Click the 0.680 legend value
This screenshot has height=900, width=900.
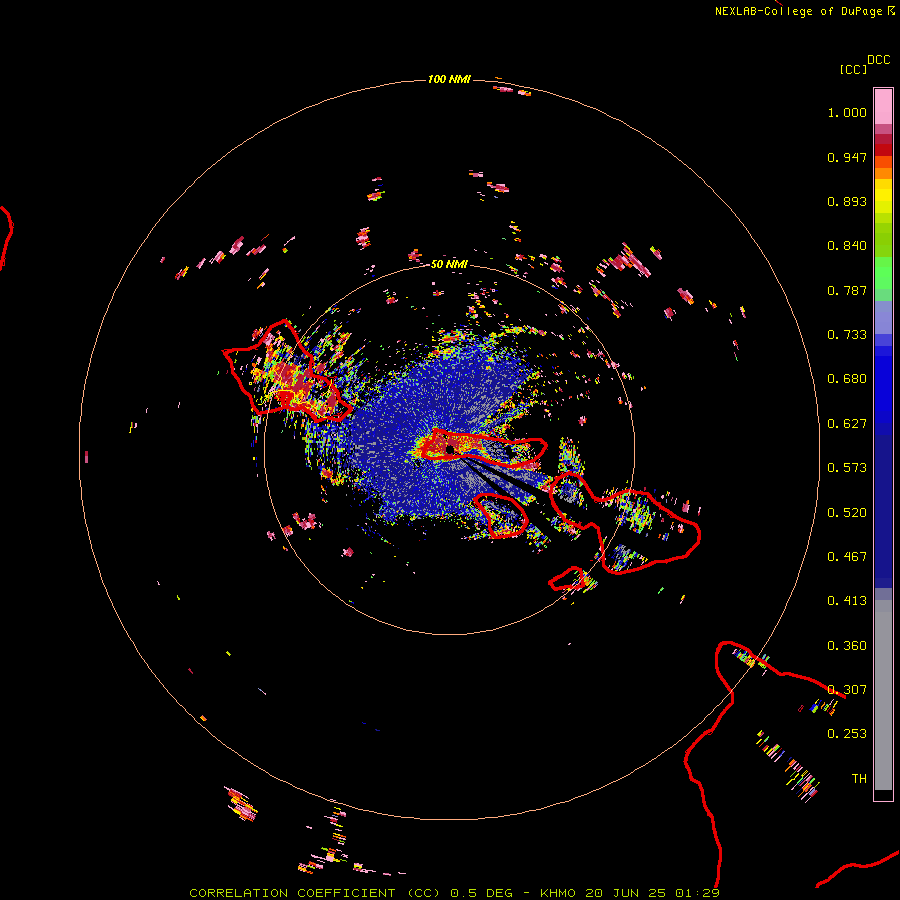tap(847, 379)
